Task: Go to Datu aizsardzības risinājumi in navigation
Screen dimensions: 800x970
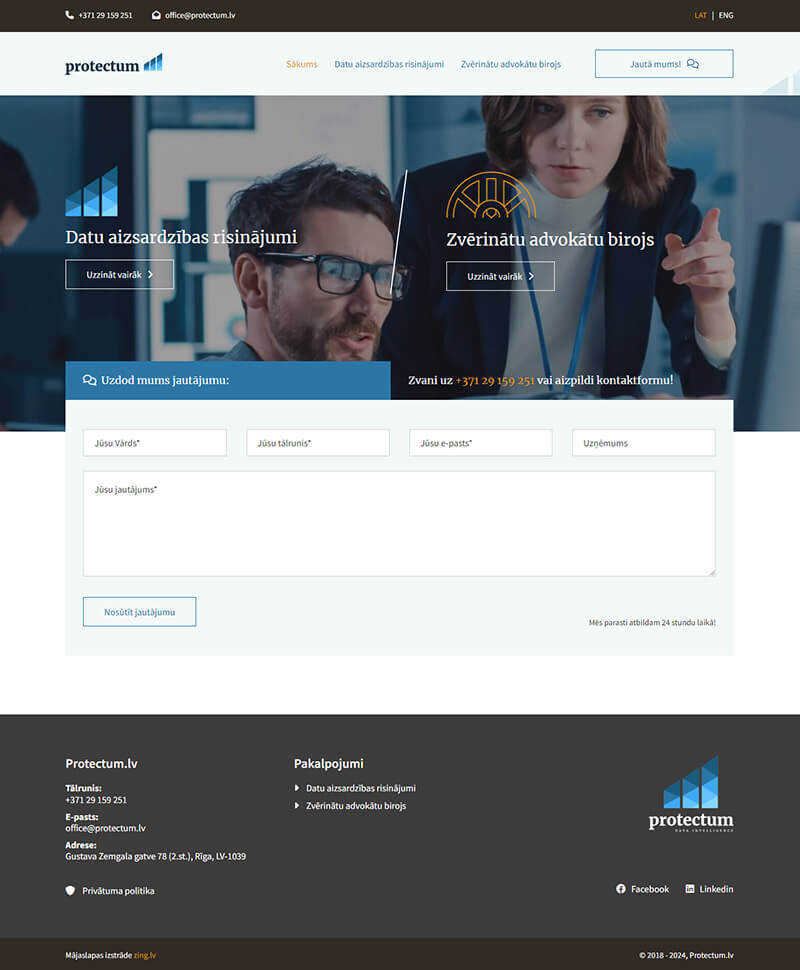Action: (389, 64)
